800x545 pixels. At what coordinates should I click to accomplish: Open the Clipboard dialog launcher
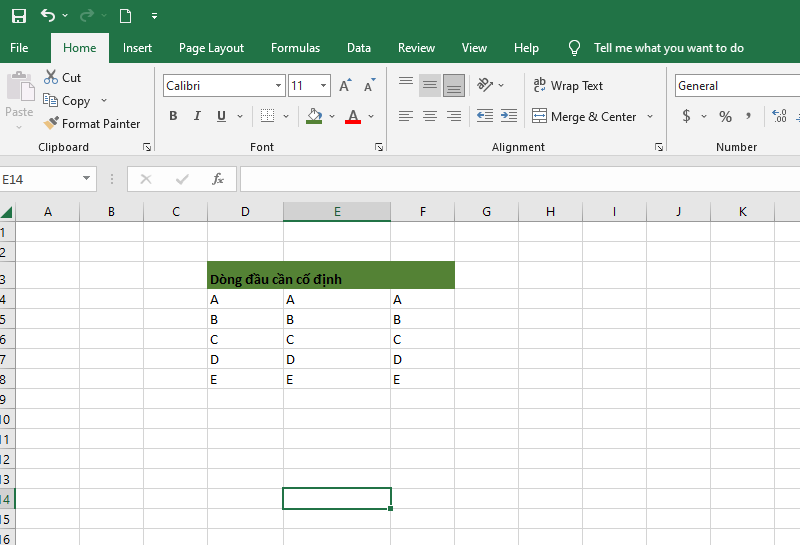[147, 147]
